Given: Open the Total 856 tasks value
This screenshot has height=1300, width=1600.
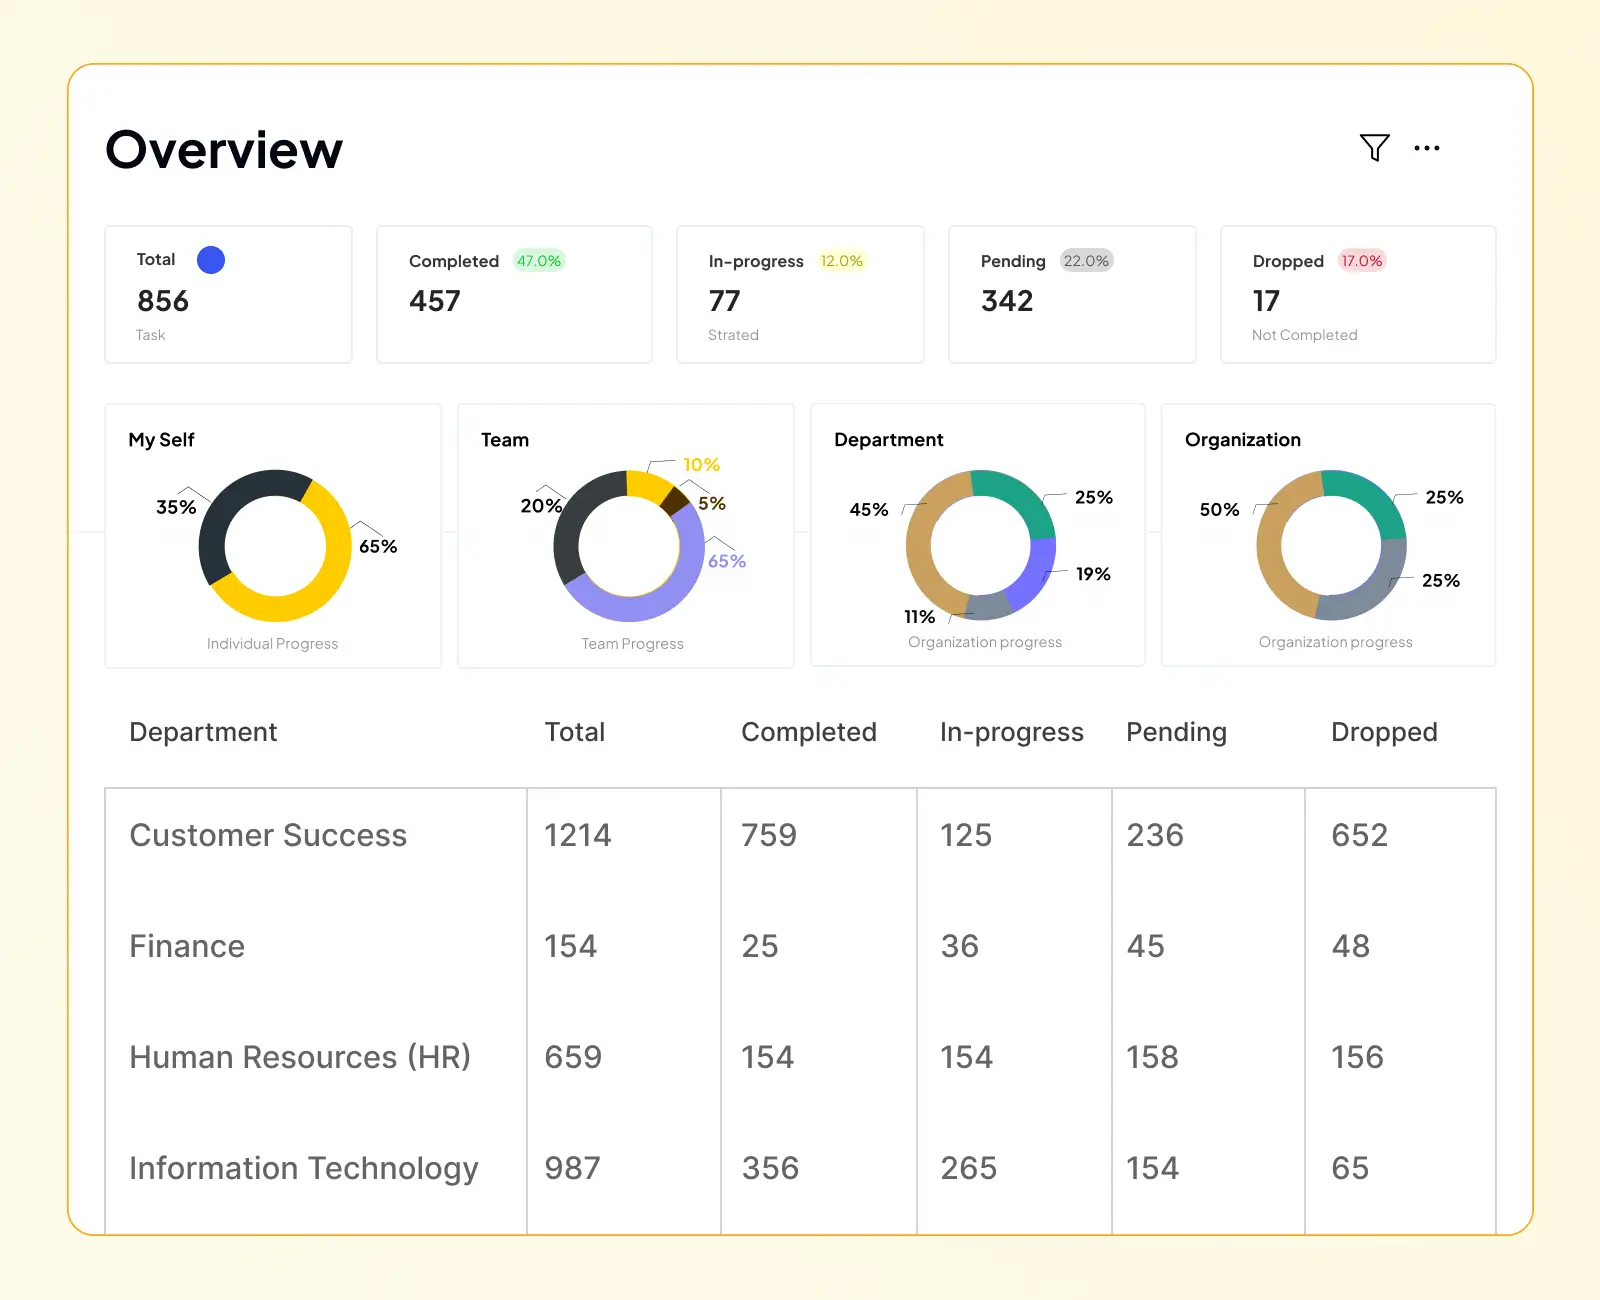Looking at the screenshot, I should pyautogui.click(x=163, y=301).
